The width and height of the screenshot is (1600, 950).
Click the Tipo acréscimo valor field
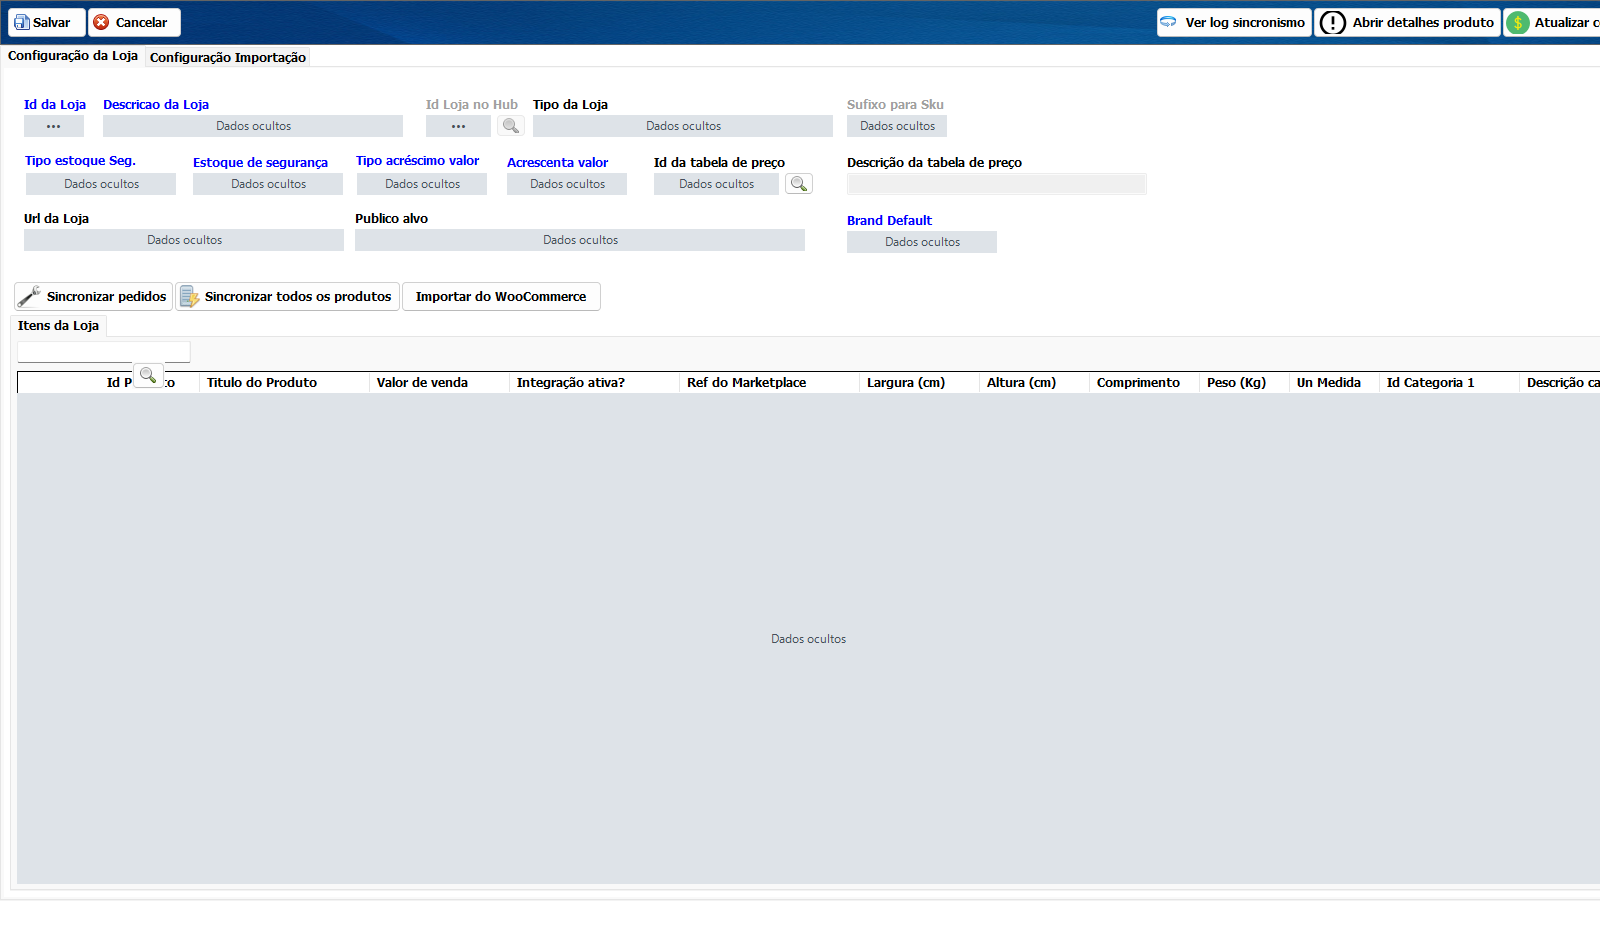(422, 184)
